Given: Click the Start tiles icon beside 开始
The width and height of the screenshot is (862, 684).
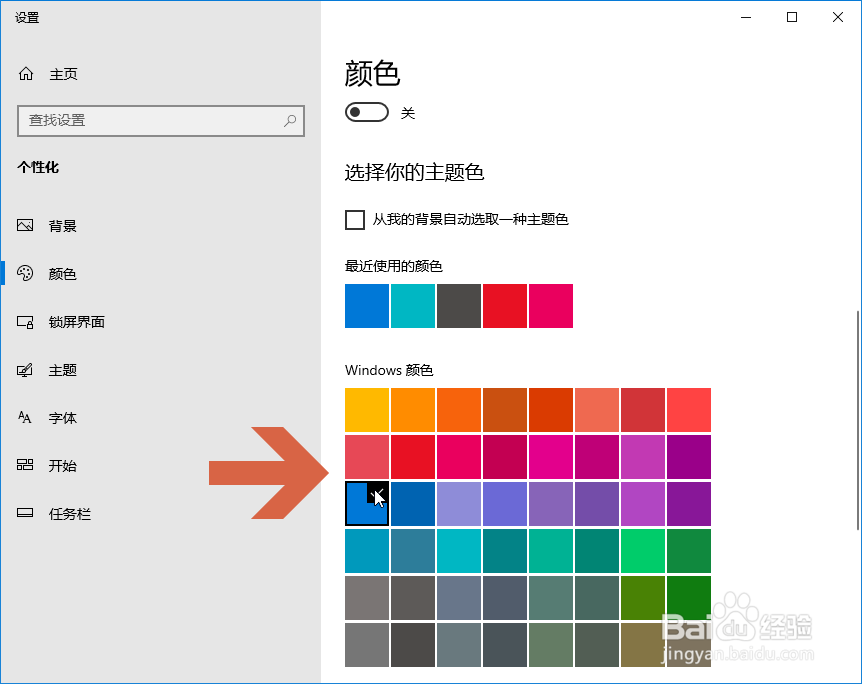Looking at the screenshot, I should (x=25, y=465).
